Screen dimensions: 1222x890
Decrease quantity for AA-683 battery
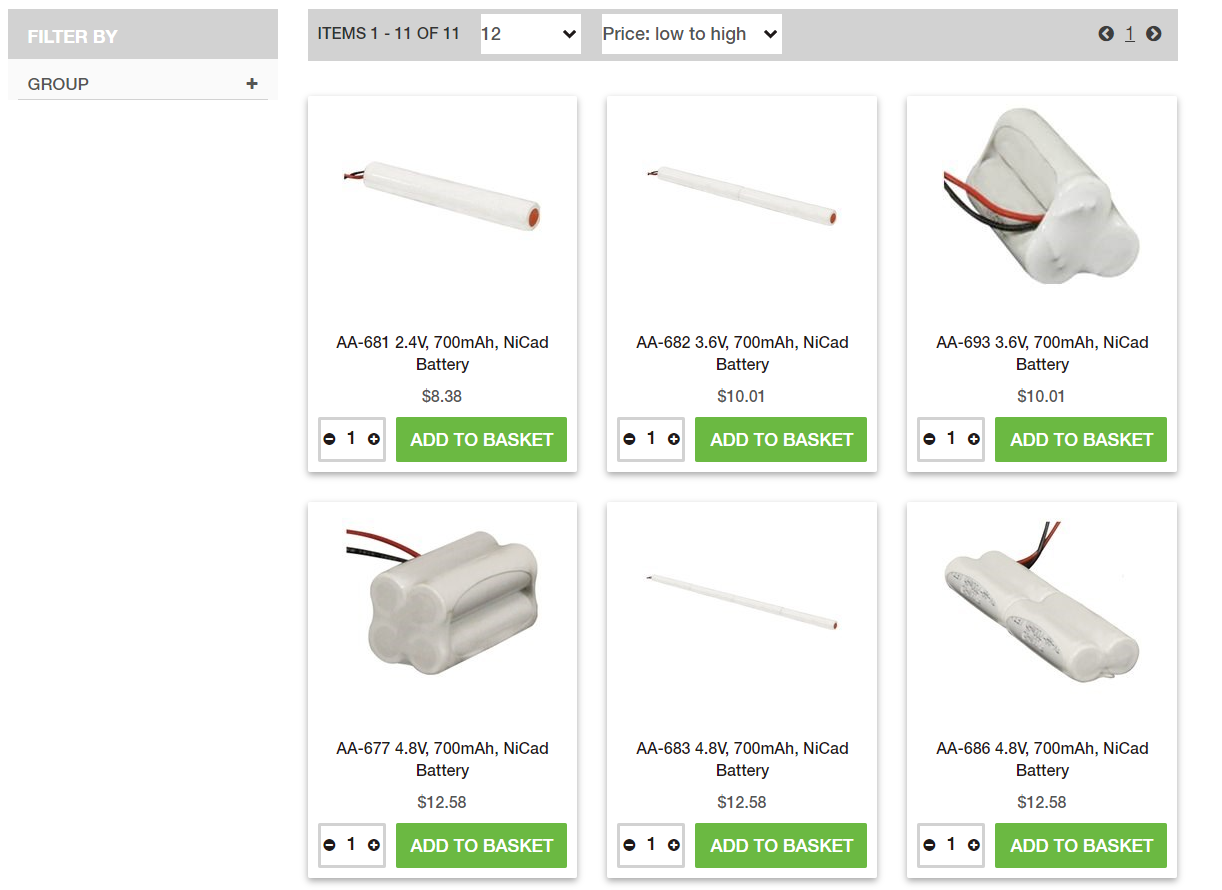point(629,845)
